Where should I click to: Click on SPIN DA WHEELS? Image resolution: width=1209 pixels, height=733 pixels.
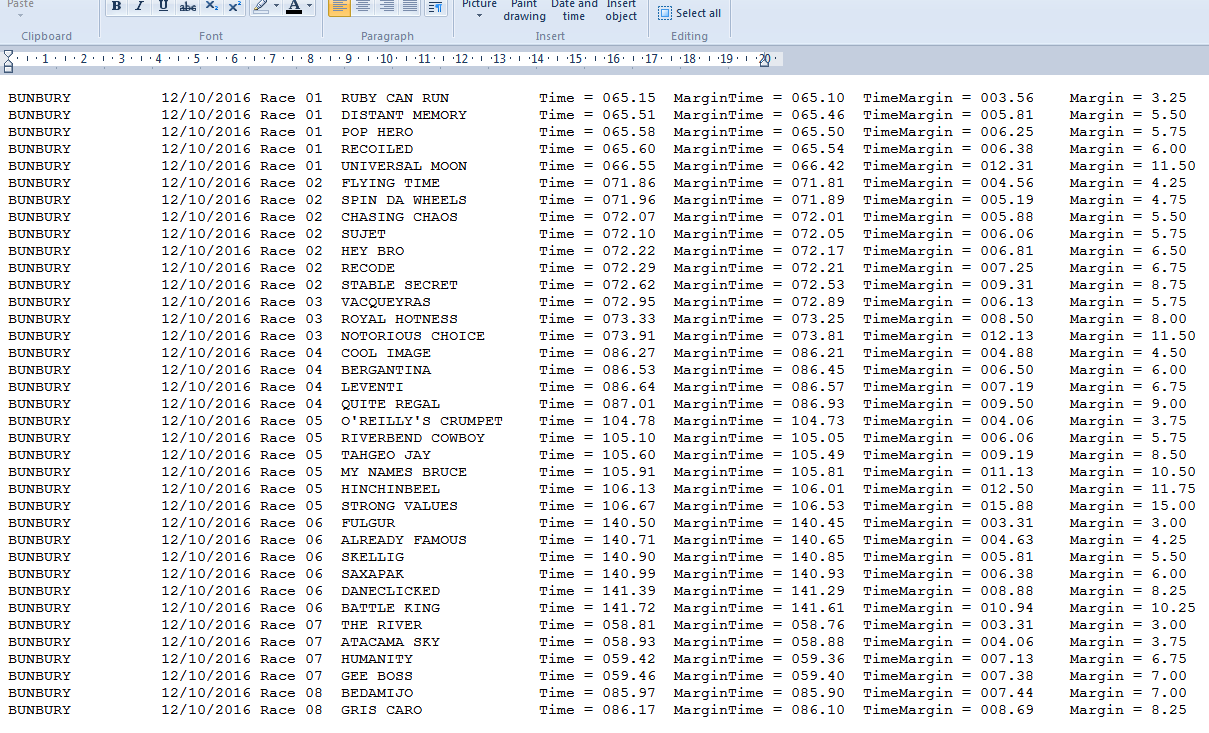(404, 200)
